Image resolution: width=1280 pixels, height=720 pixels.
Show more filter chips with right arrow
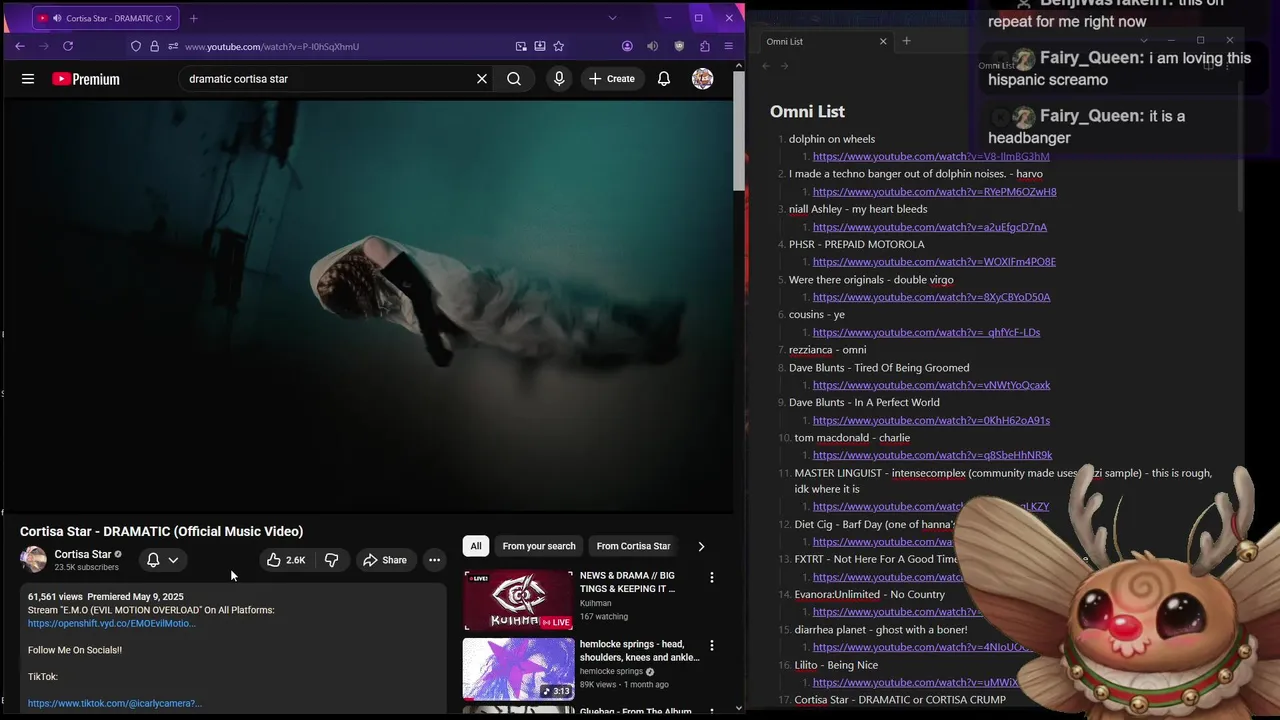pos(701,546)
